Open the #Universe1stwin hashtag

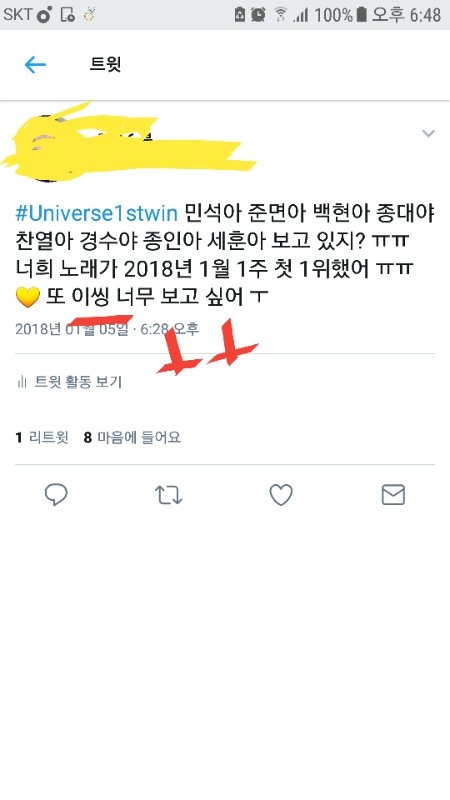point(96,214)
